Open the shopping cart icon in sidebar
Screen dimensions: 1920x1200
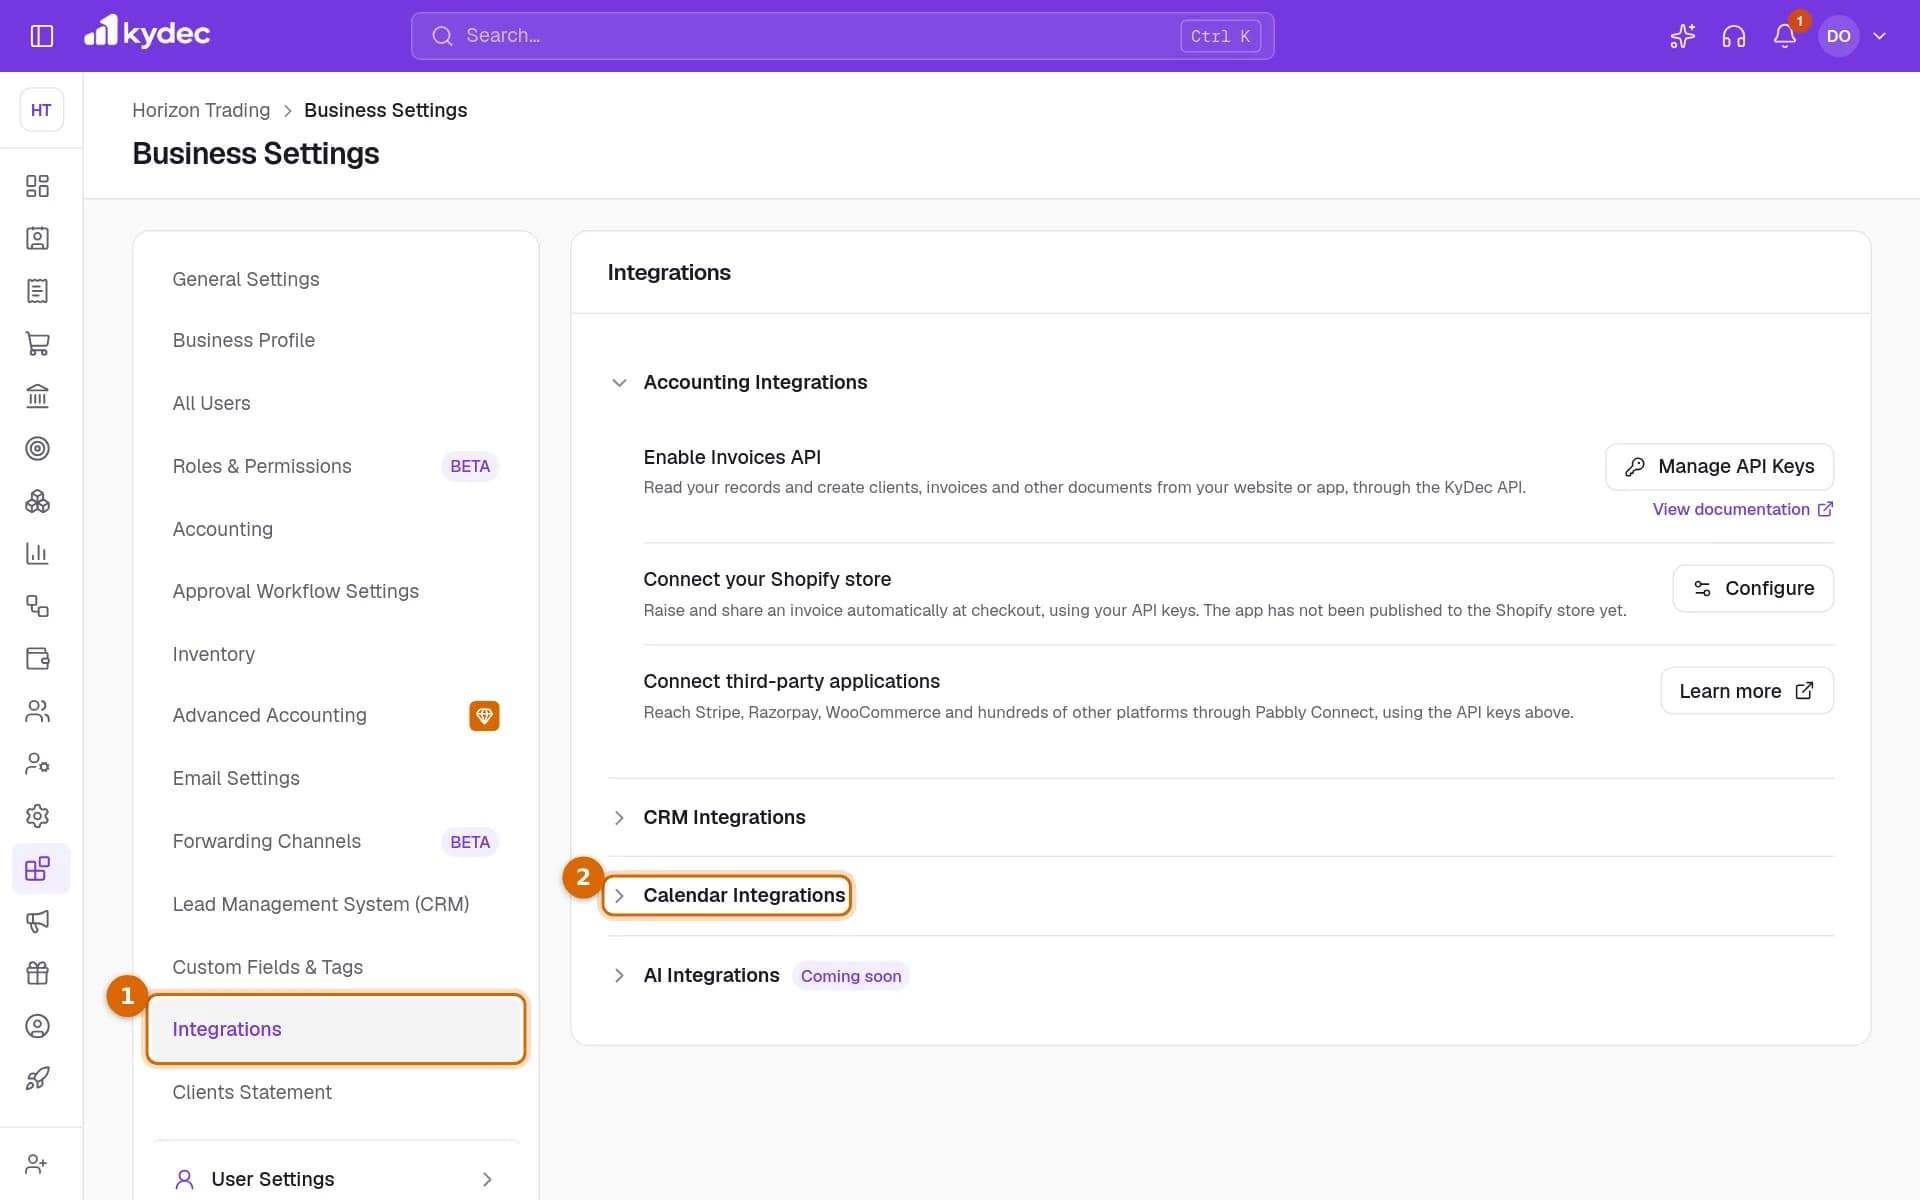point(37,343)
